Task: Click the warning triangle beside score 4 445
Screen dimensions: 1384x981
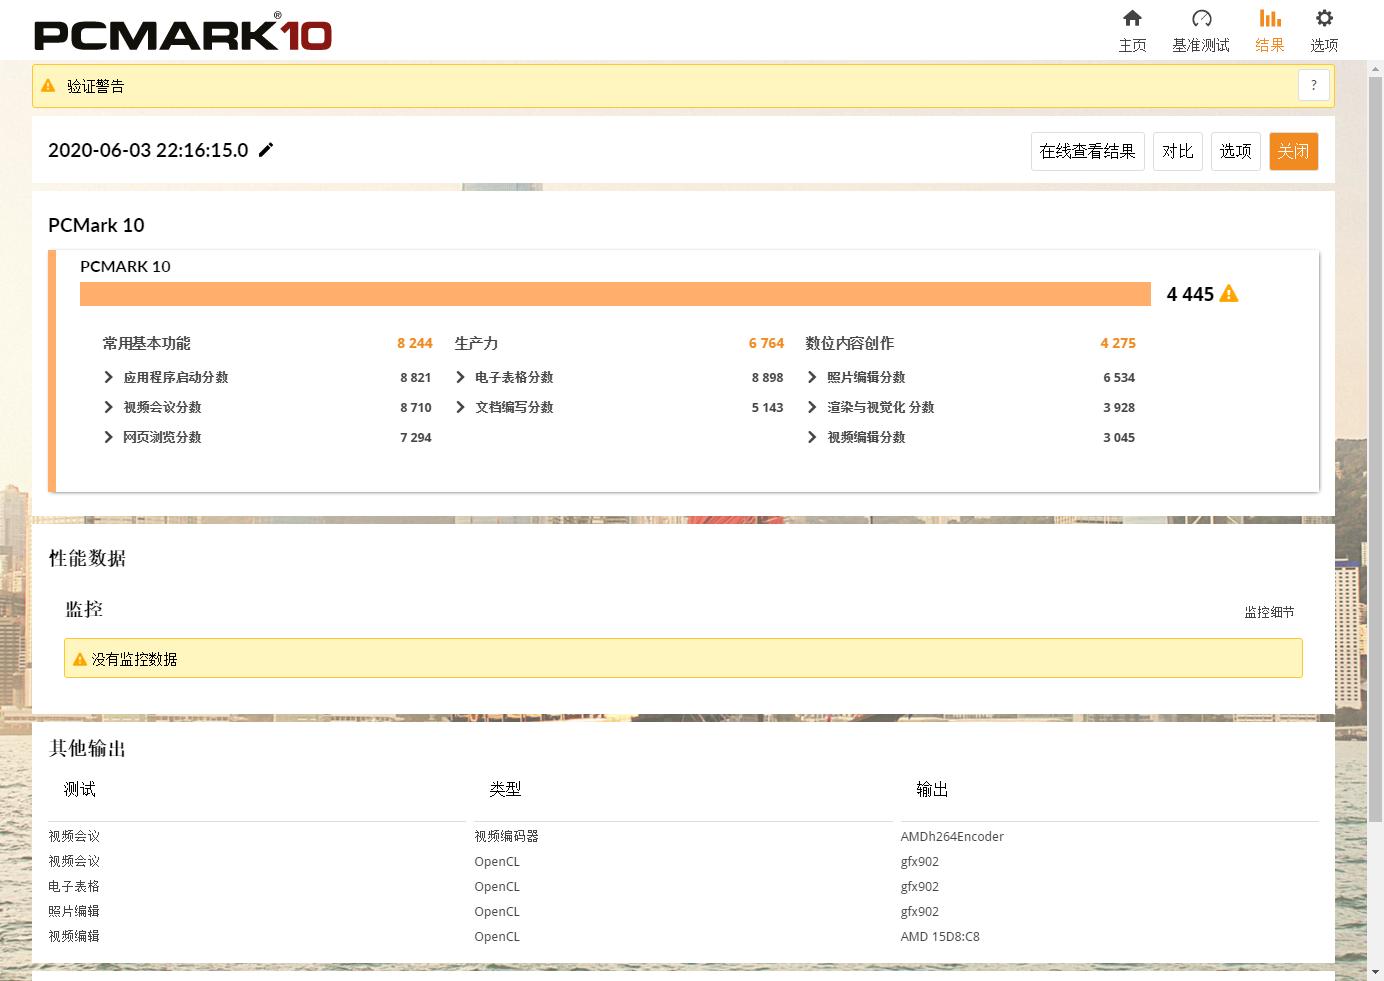Action: (1229, 294)
